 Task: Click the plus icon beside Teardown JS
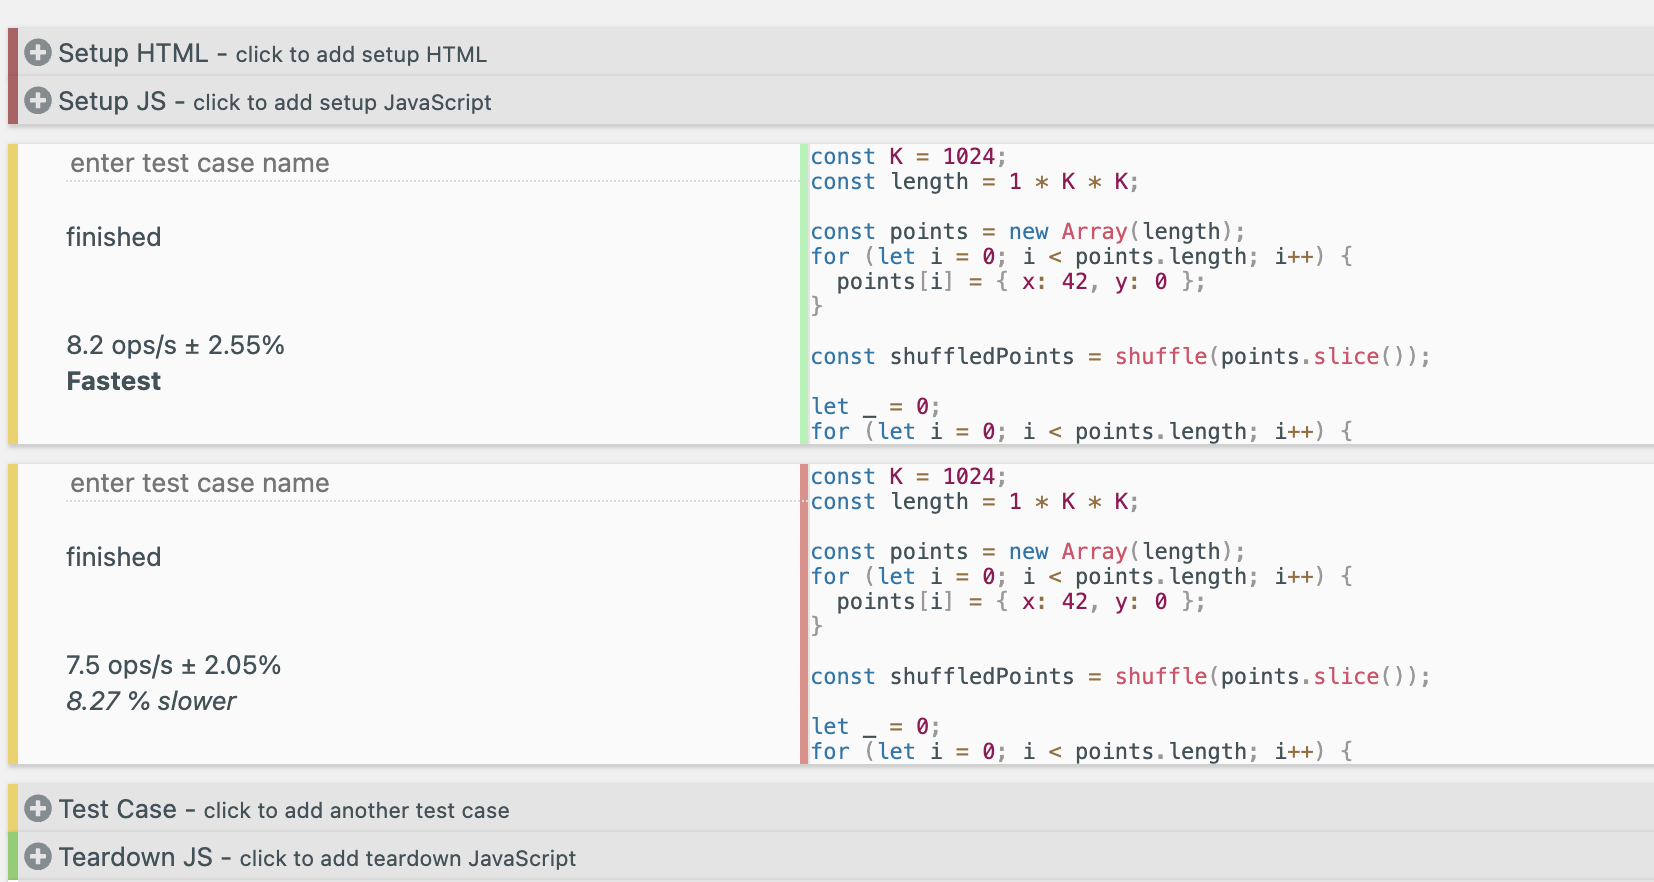pyautogui.click(x=38, y=856)
